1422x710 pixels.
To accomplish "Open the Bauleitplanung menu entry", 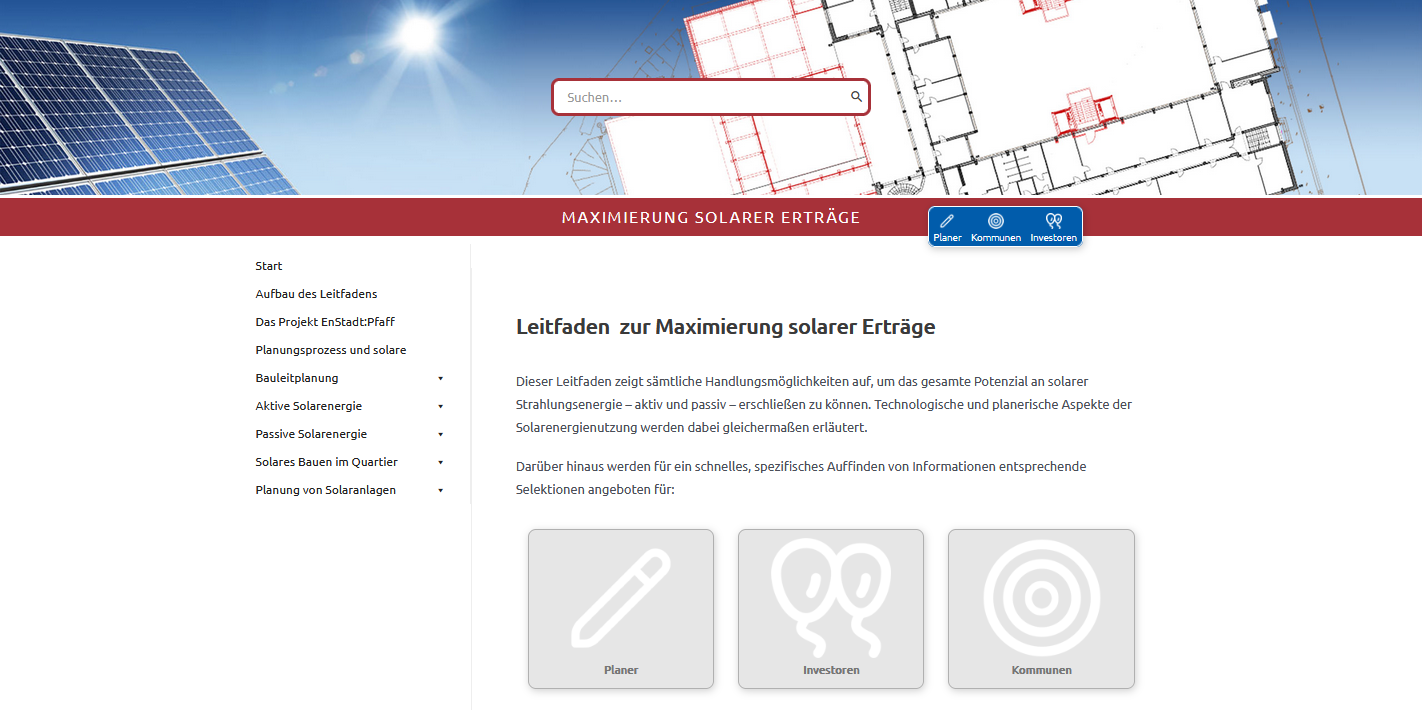I will pos(297,378).
